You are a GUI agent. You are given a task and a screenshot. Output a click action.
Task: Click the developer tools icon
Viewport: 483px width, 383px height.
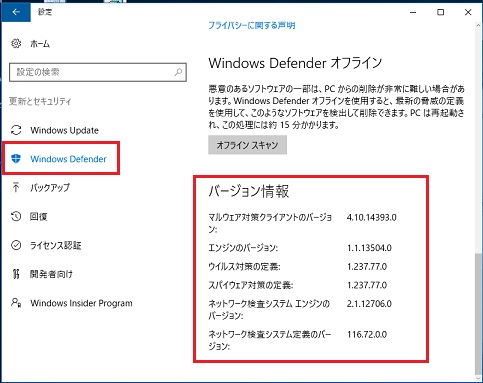click(16, 274)
